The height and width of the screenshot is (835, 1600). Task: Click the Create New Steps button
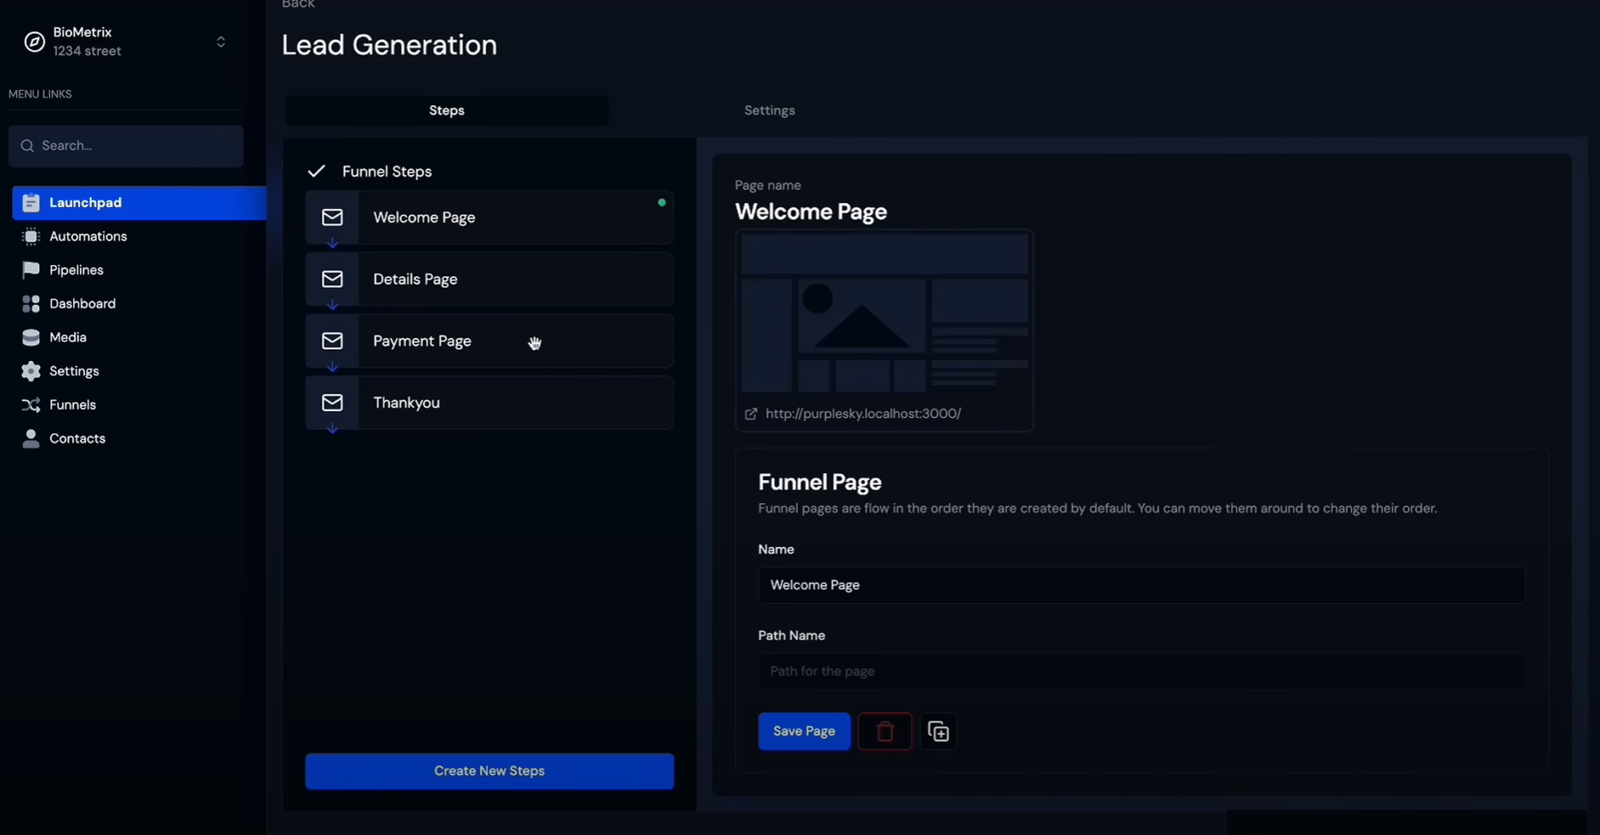(x=489, y=771)
